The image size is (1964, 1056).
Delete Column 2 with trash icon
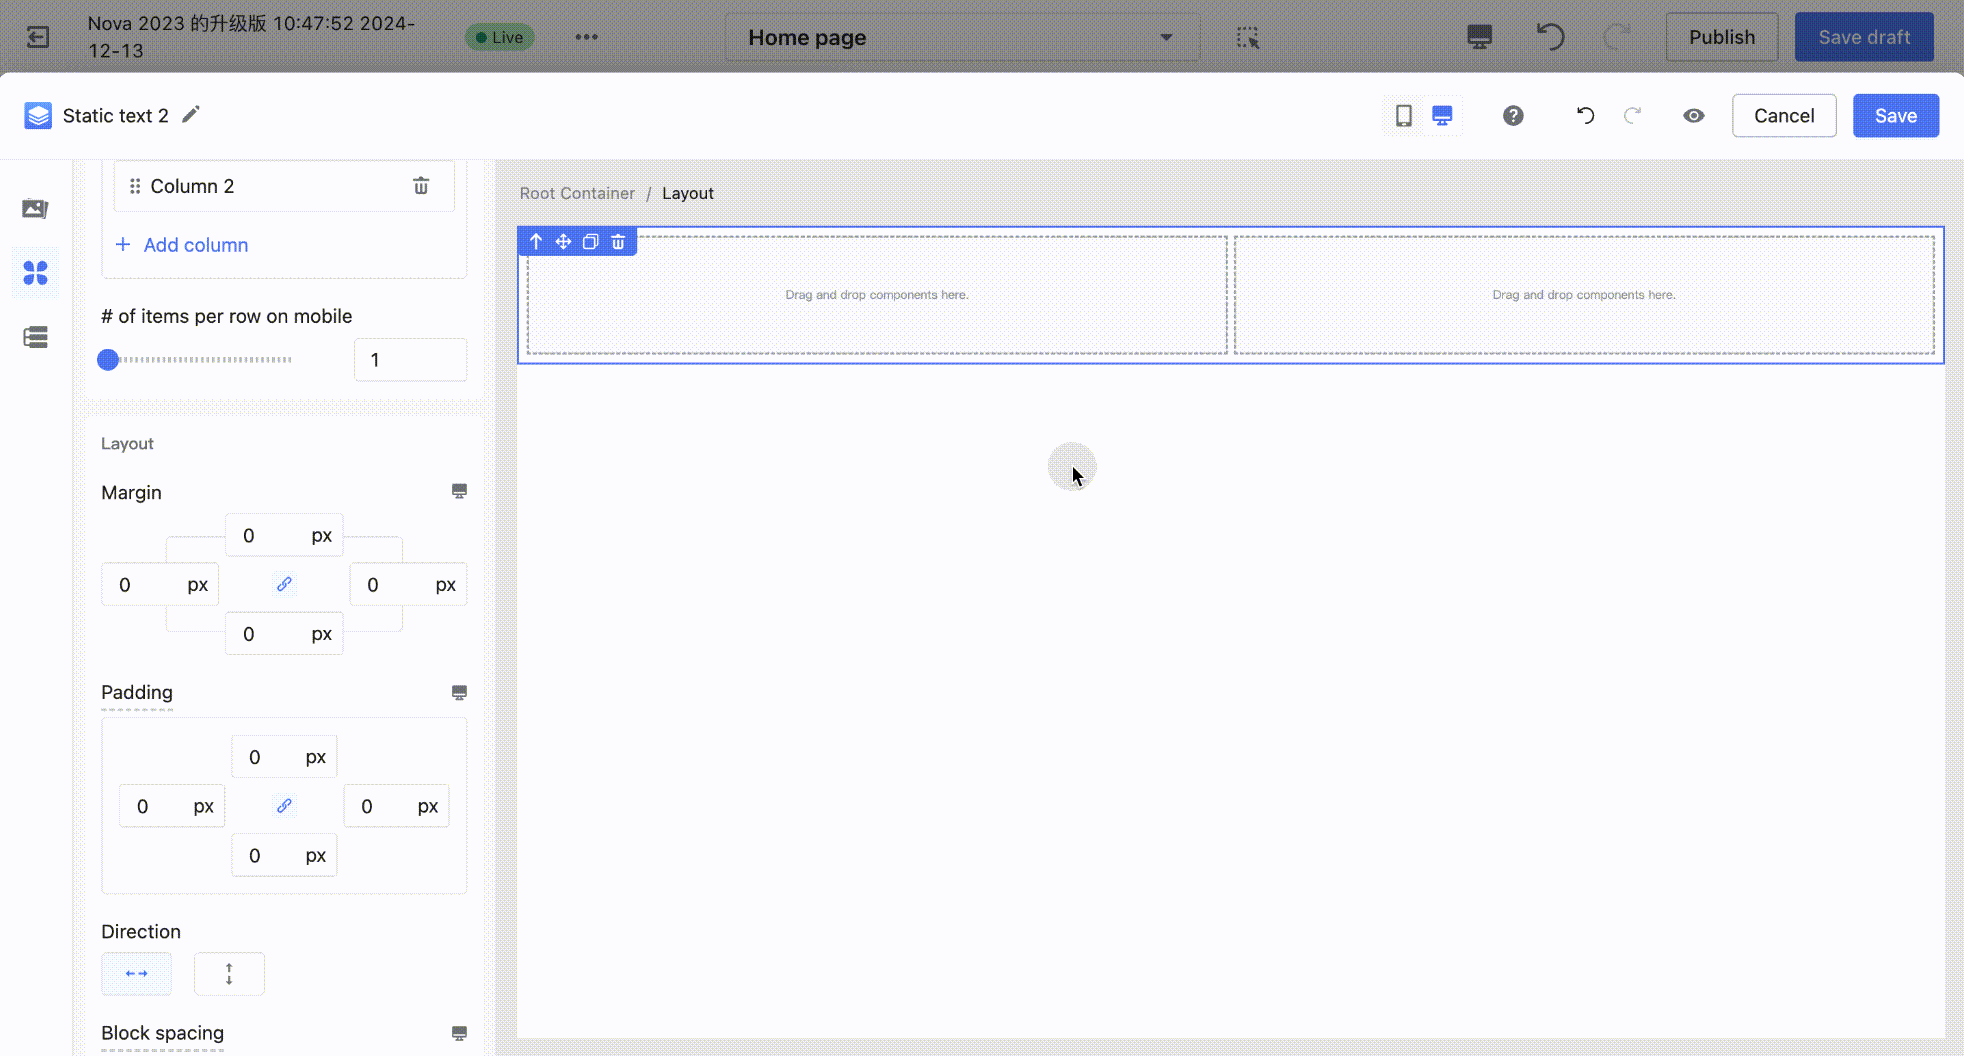(x=421, y=186)
